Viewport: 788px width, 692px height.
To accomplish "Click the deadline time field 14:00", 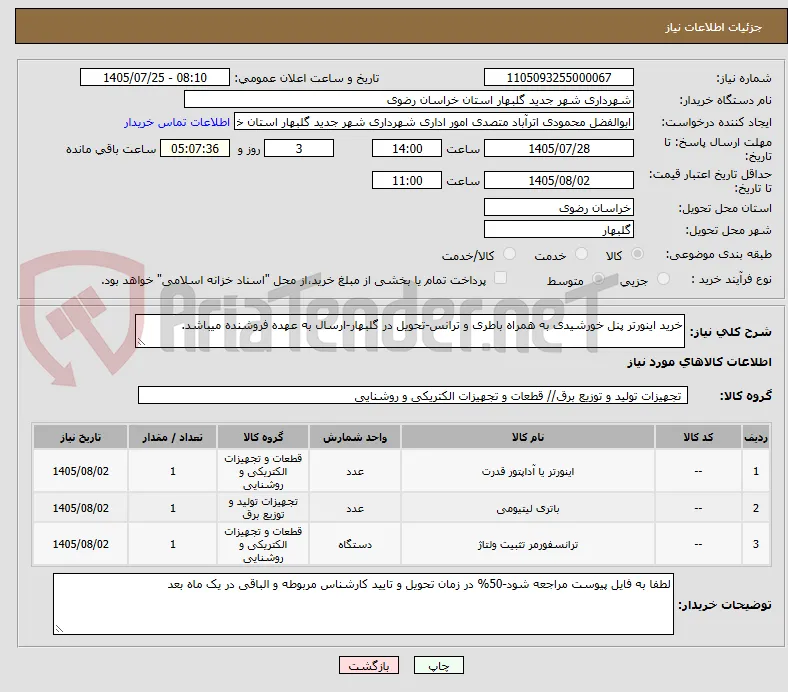I will coord(407,148).
